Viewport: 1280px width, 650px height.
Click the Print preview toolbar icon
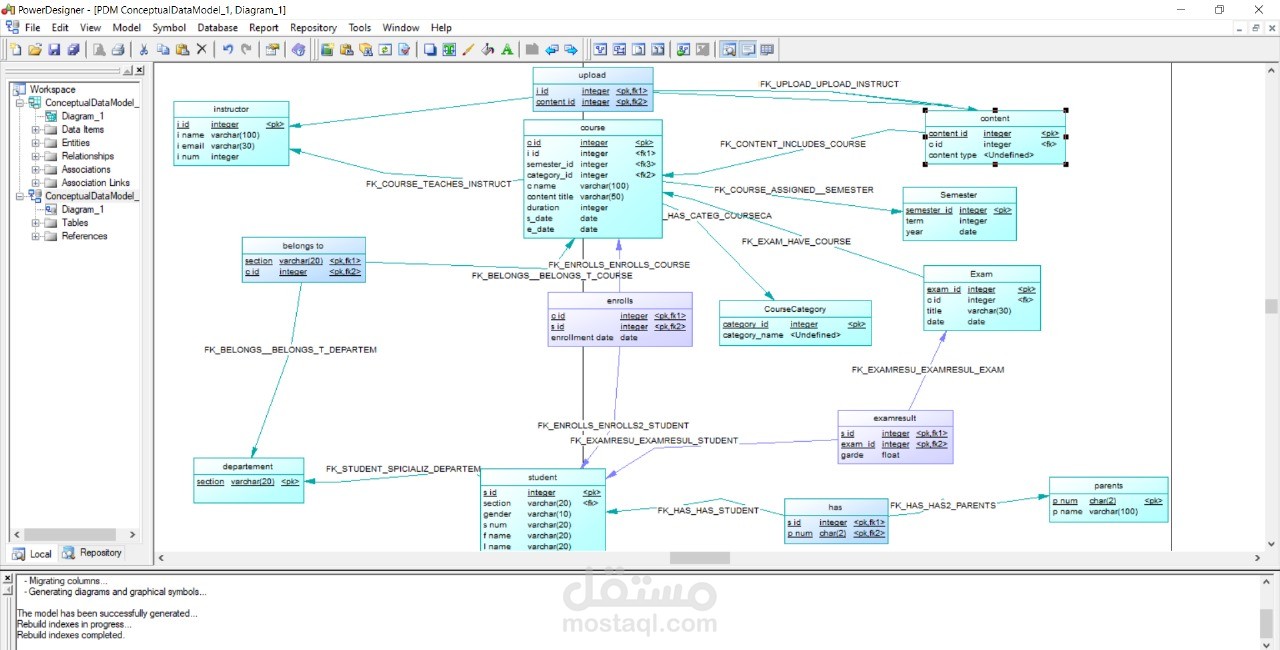(x=99, y=49)
